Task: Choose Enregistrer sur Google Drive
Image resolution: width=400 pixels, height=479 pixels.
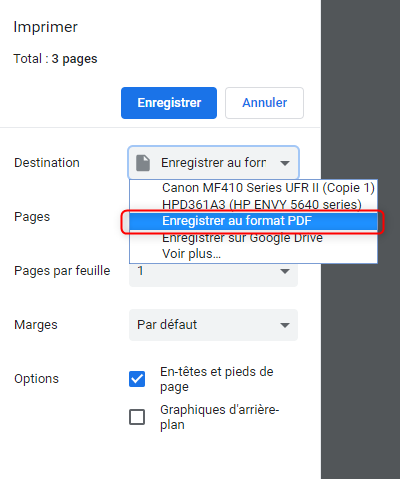Action: [242, 238]
